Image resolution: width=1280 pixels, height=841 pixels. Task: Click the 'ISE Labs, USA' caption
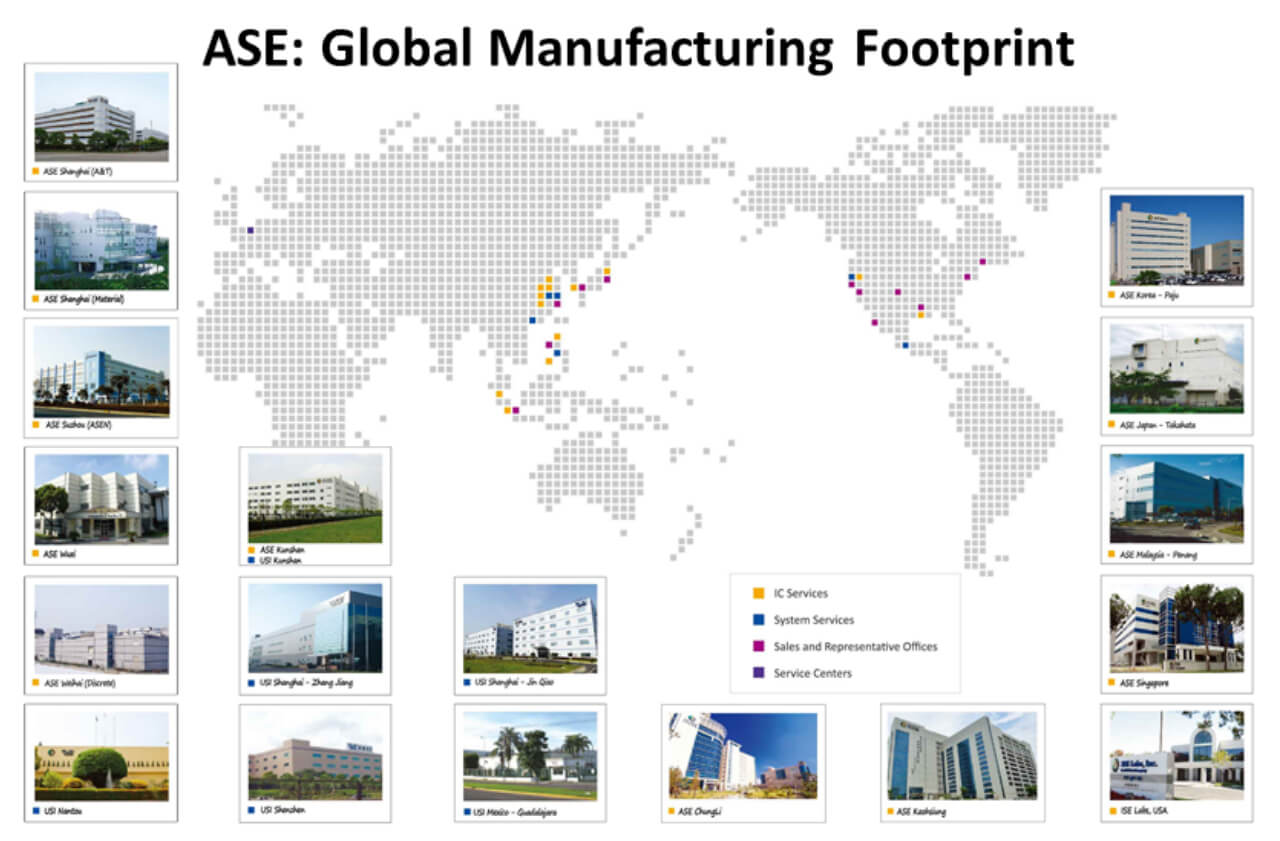click(x=1144, y=811)
